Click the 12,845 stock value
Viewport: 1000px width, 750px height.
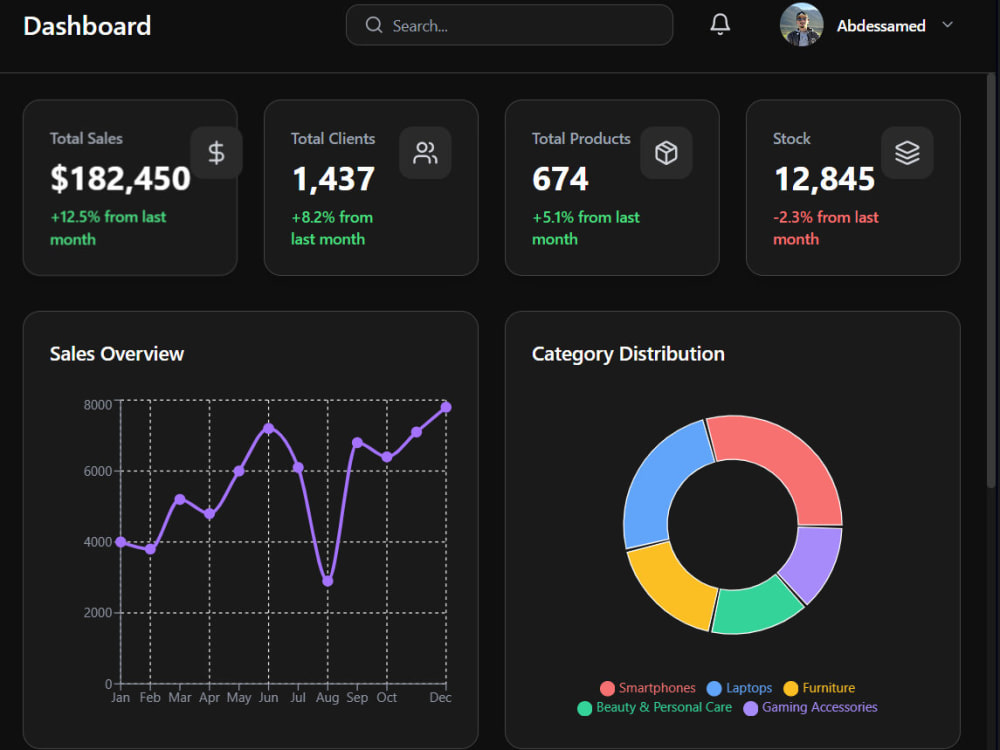pyautogui.click(x=824, y=179)
